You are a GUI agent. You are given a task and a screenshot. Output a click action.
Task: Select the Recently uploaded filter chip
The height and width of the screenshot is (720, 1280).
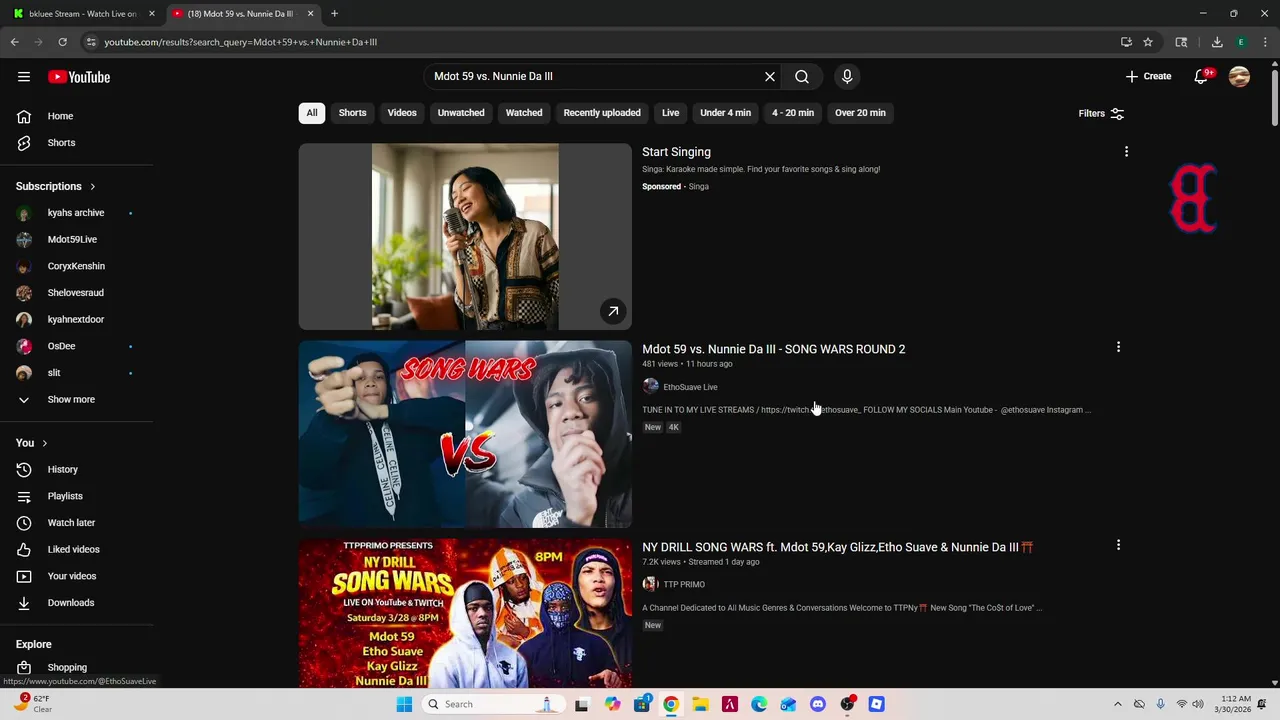(x=602, y=113)
